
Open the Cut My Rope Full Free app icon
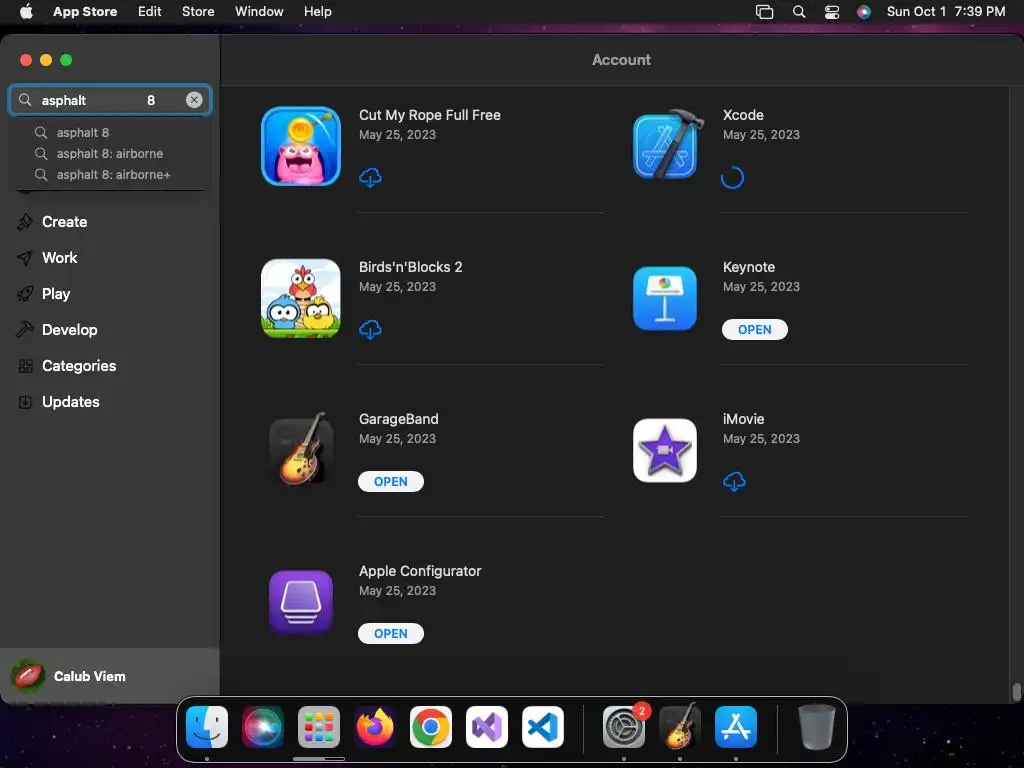coord(301,146)
